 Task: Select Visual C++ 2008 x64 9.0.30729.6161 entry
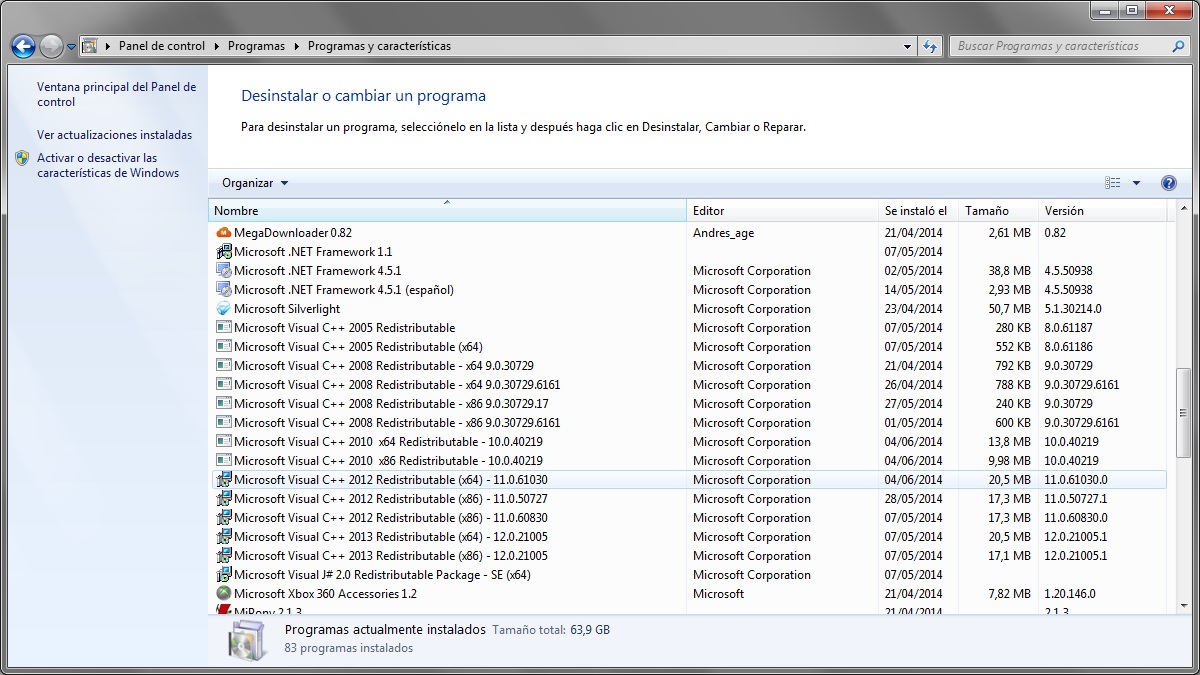click(x=397, y=385)
